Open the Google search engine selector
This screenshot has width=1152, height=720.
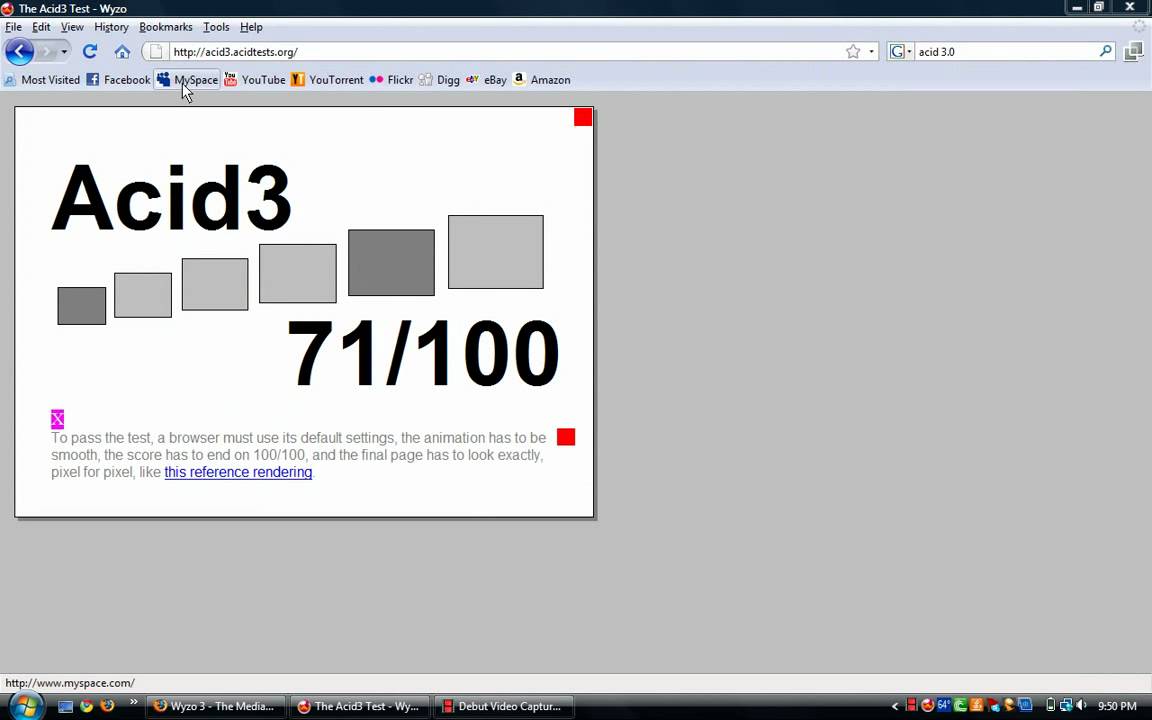(x=901, y=51)
